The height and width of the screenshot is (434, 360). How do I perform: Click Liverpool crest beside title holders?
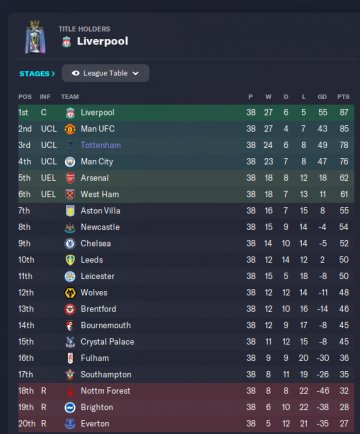click(67, 42)
